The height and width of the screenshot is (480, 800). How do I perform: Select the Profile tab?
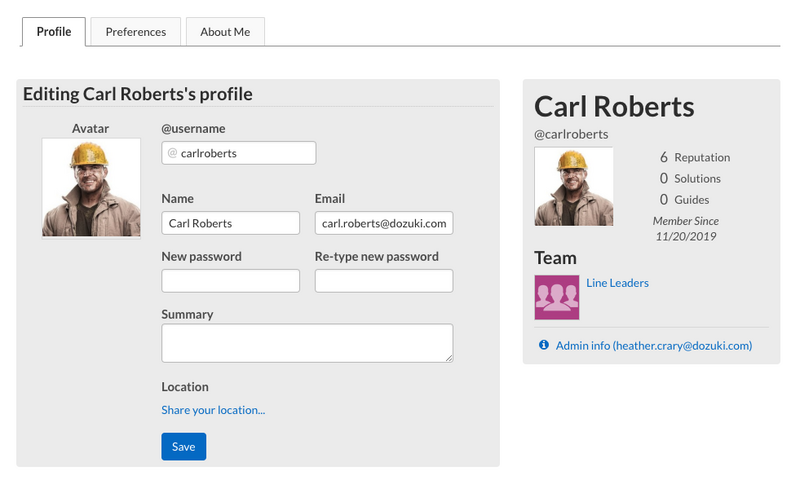click(x=53, y=32)
